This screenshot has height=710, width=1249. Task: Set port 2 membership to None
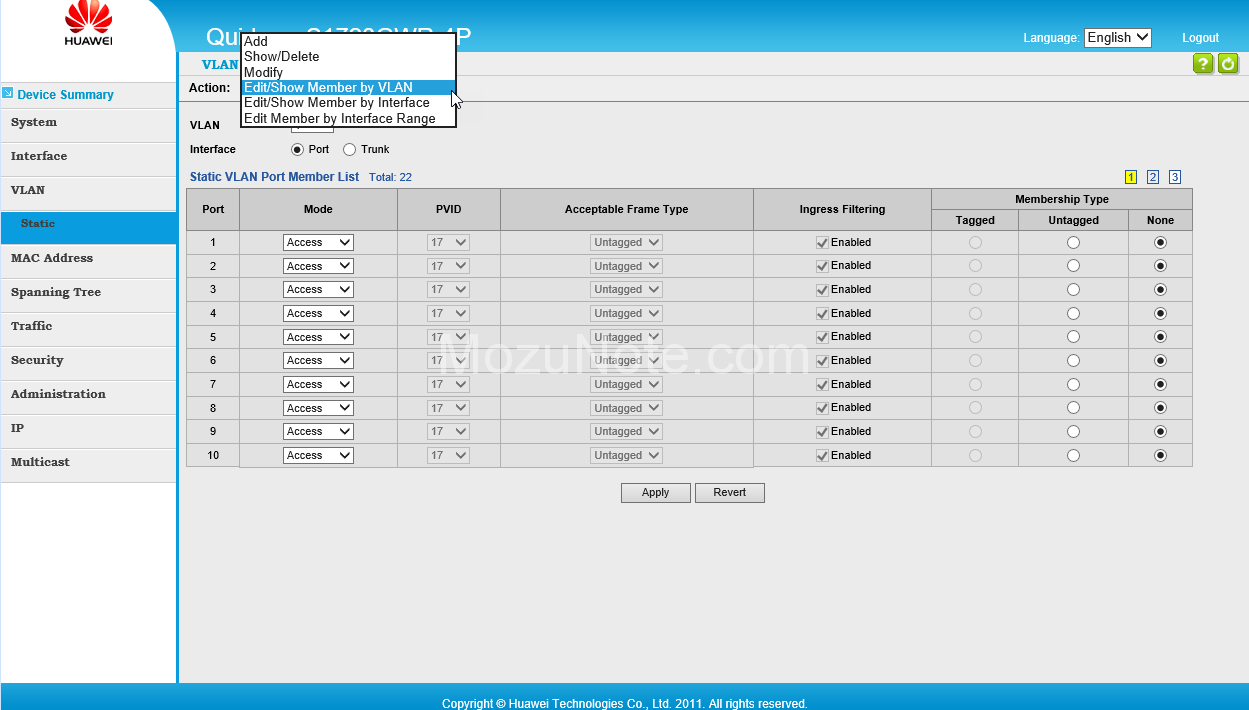1160,266
